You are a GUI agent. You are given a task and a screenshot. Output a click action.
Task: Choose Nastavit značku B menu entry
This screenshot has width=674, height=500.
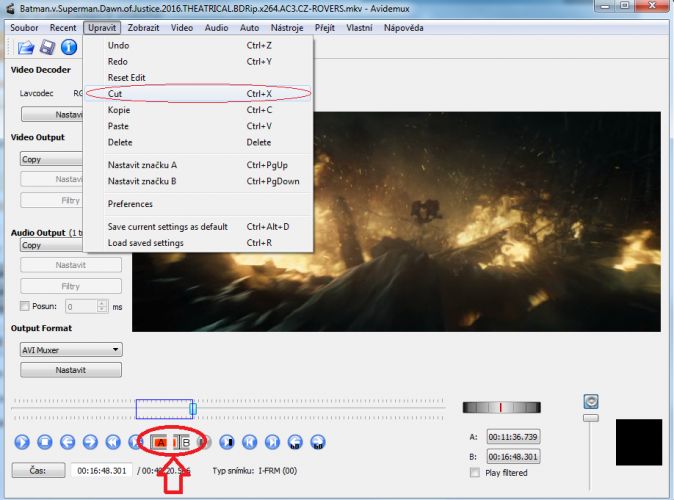coord(198,181)
